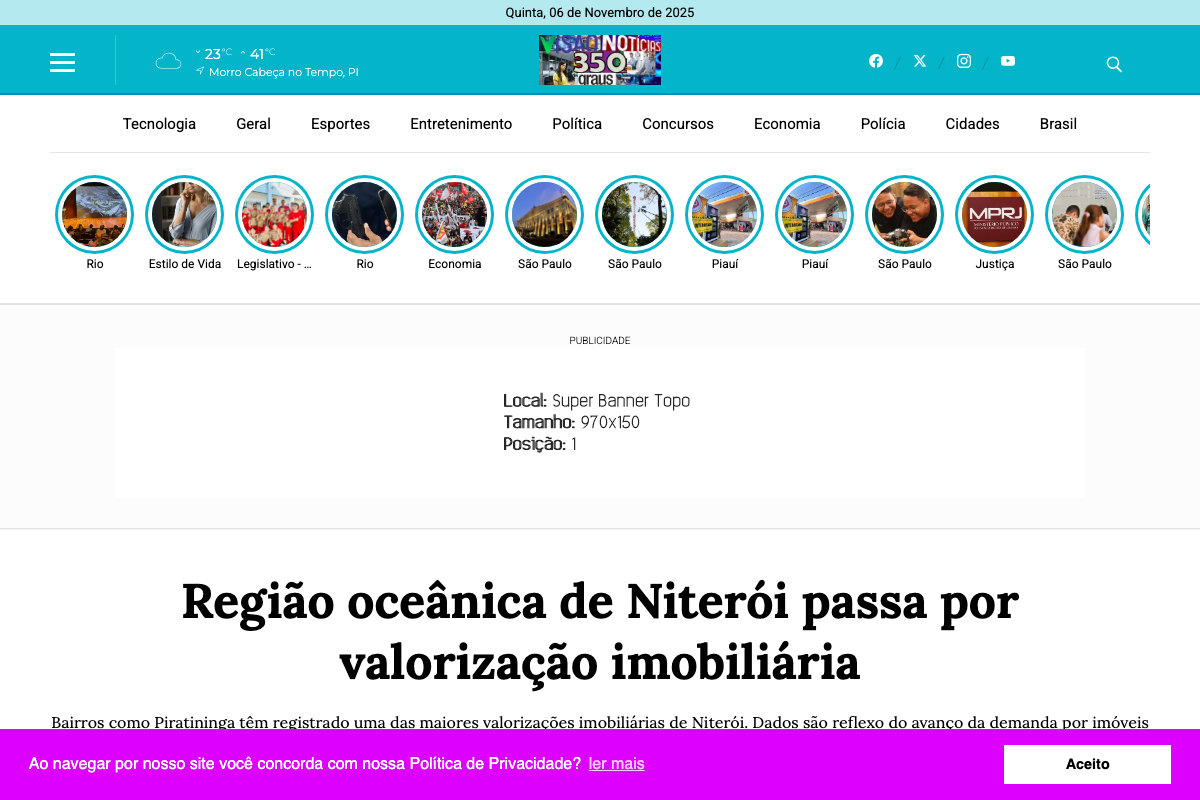Accept cookies with the Aceito button

point(1087,764)
